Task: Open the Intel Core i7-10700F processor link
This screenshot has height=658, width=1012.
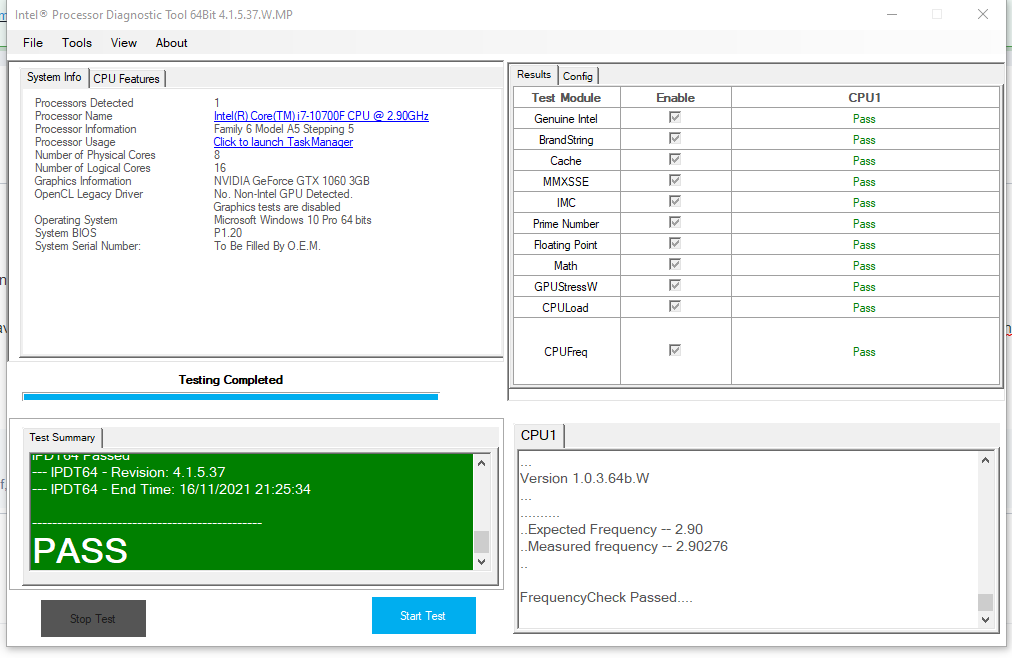Action: tap(321, 116)
